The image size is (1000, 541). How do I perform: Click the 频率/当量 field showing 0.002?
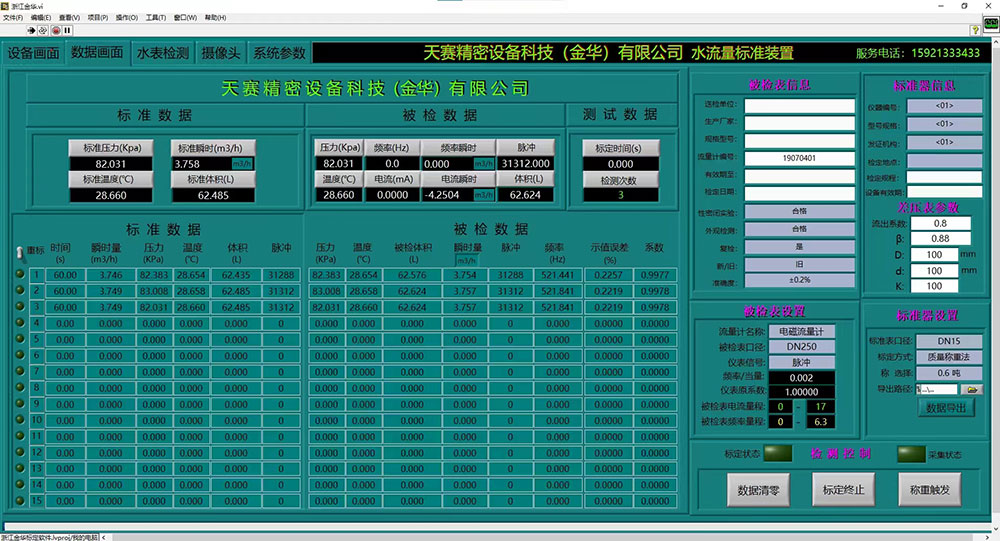coord(801,378)
